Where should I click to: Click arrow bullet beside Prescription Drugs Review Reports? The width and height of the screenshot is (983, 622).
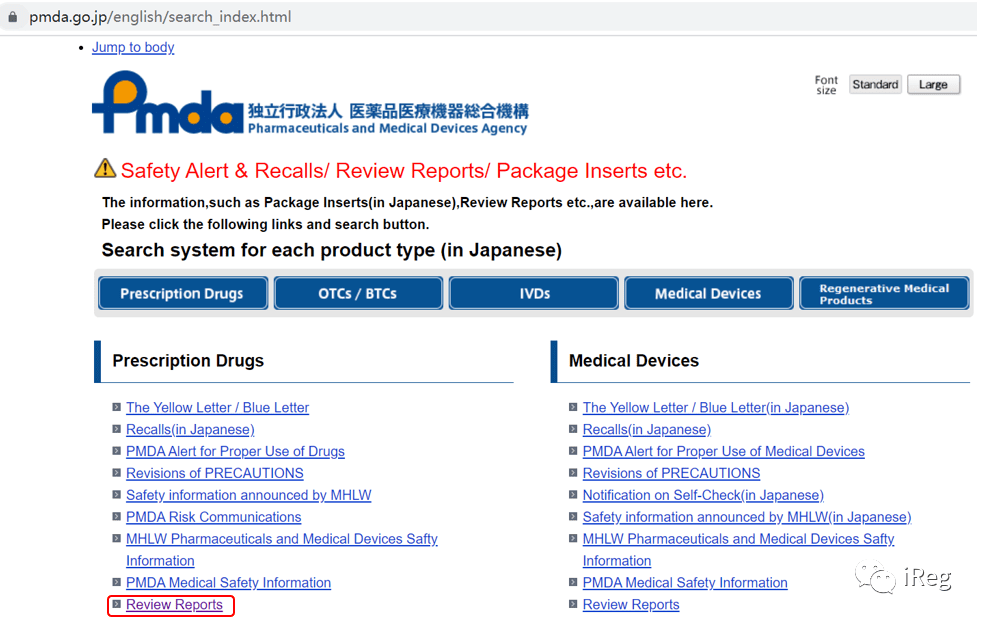[117, 604]
